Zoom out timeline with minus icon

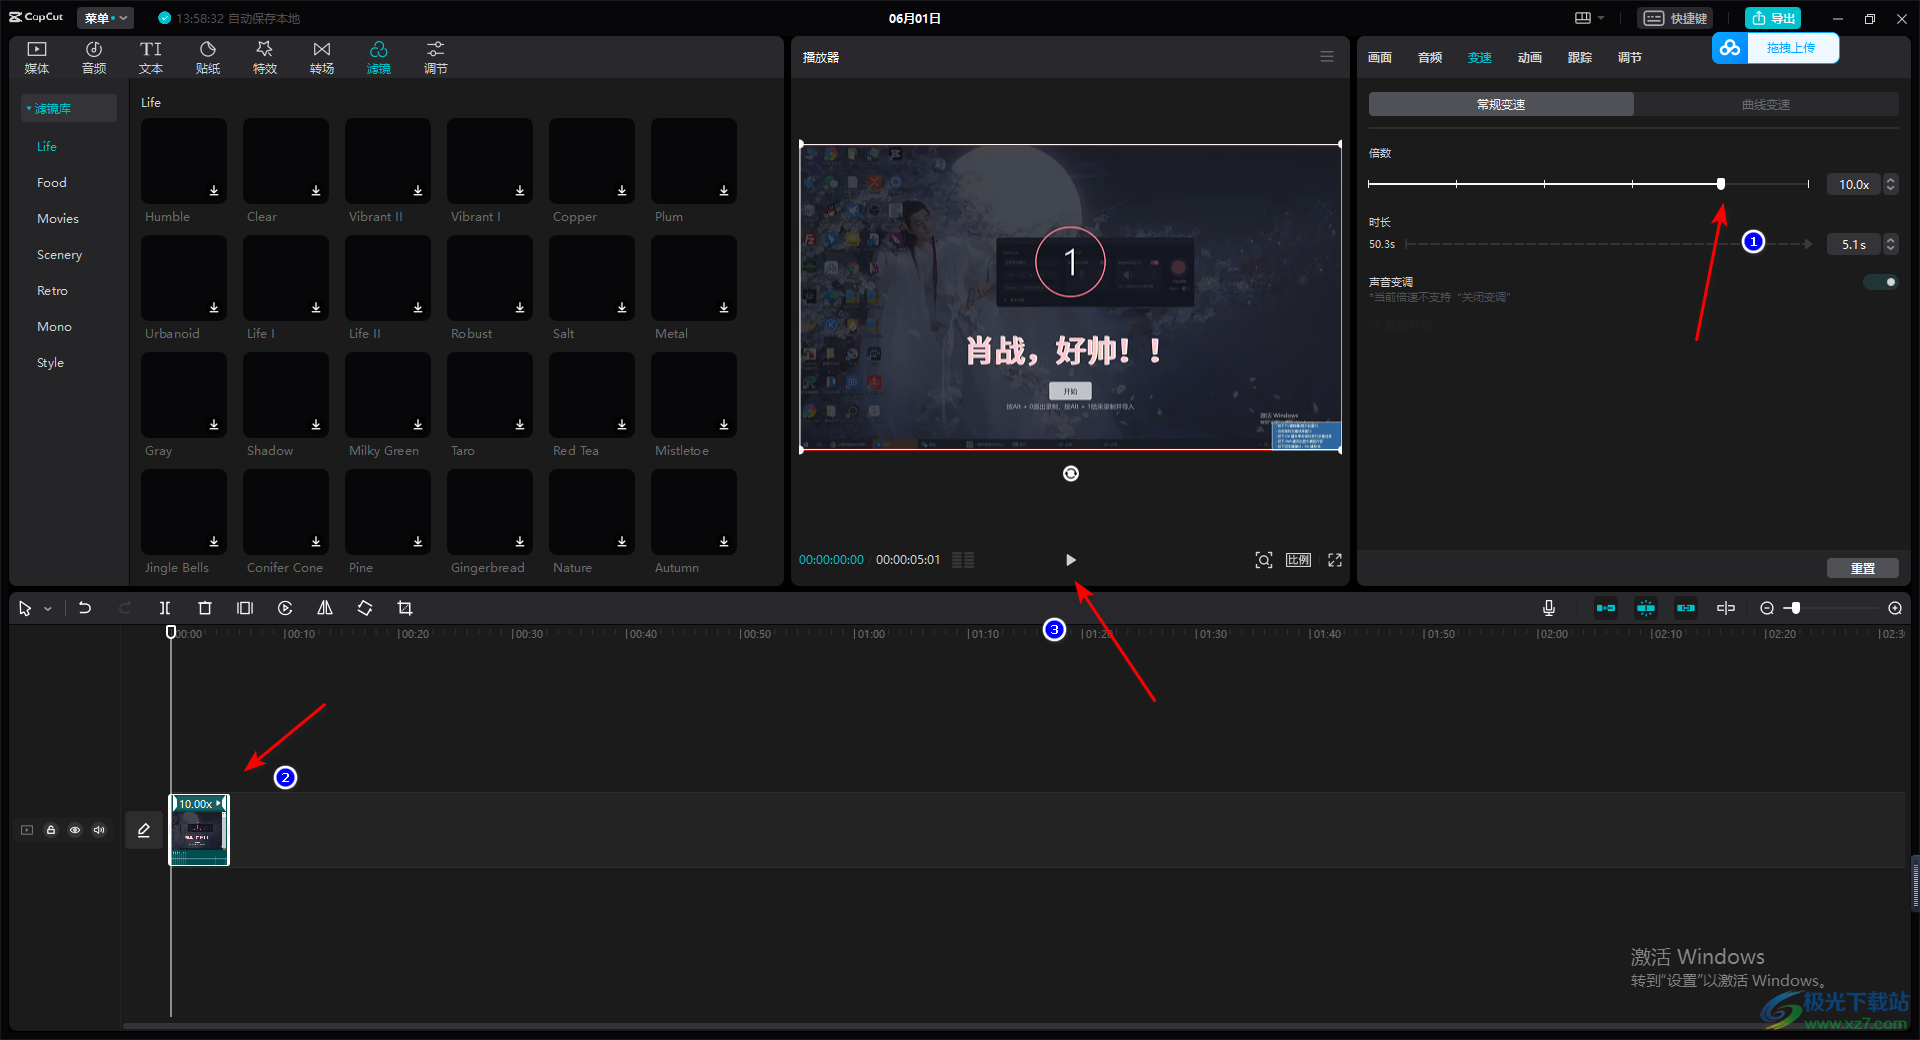click(1767, 608)
